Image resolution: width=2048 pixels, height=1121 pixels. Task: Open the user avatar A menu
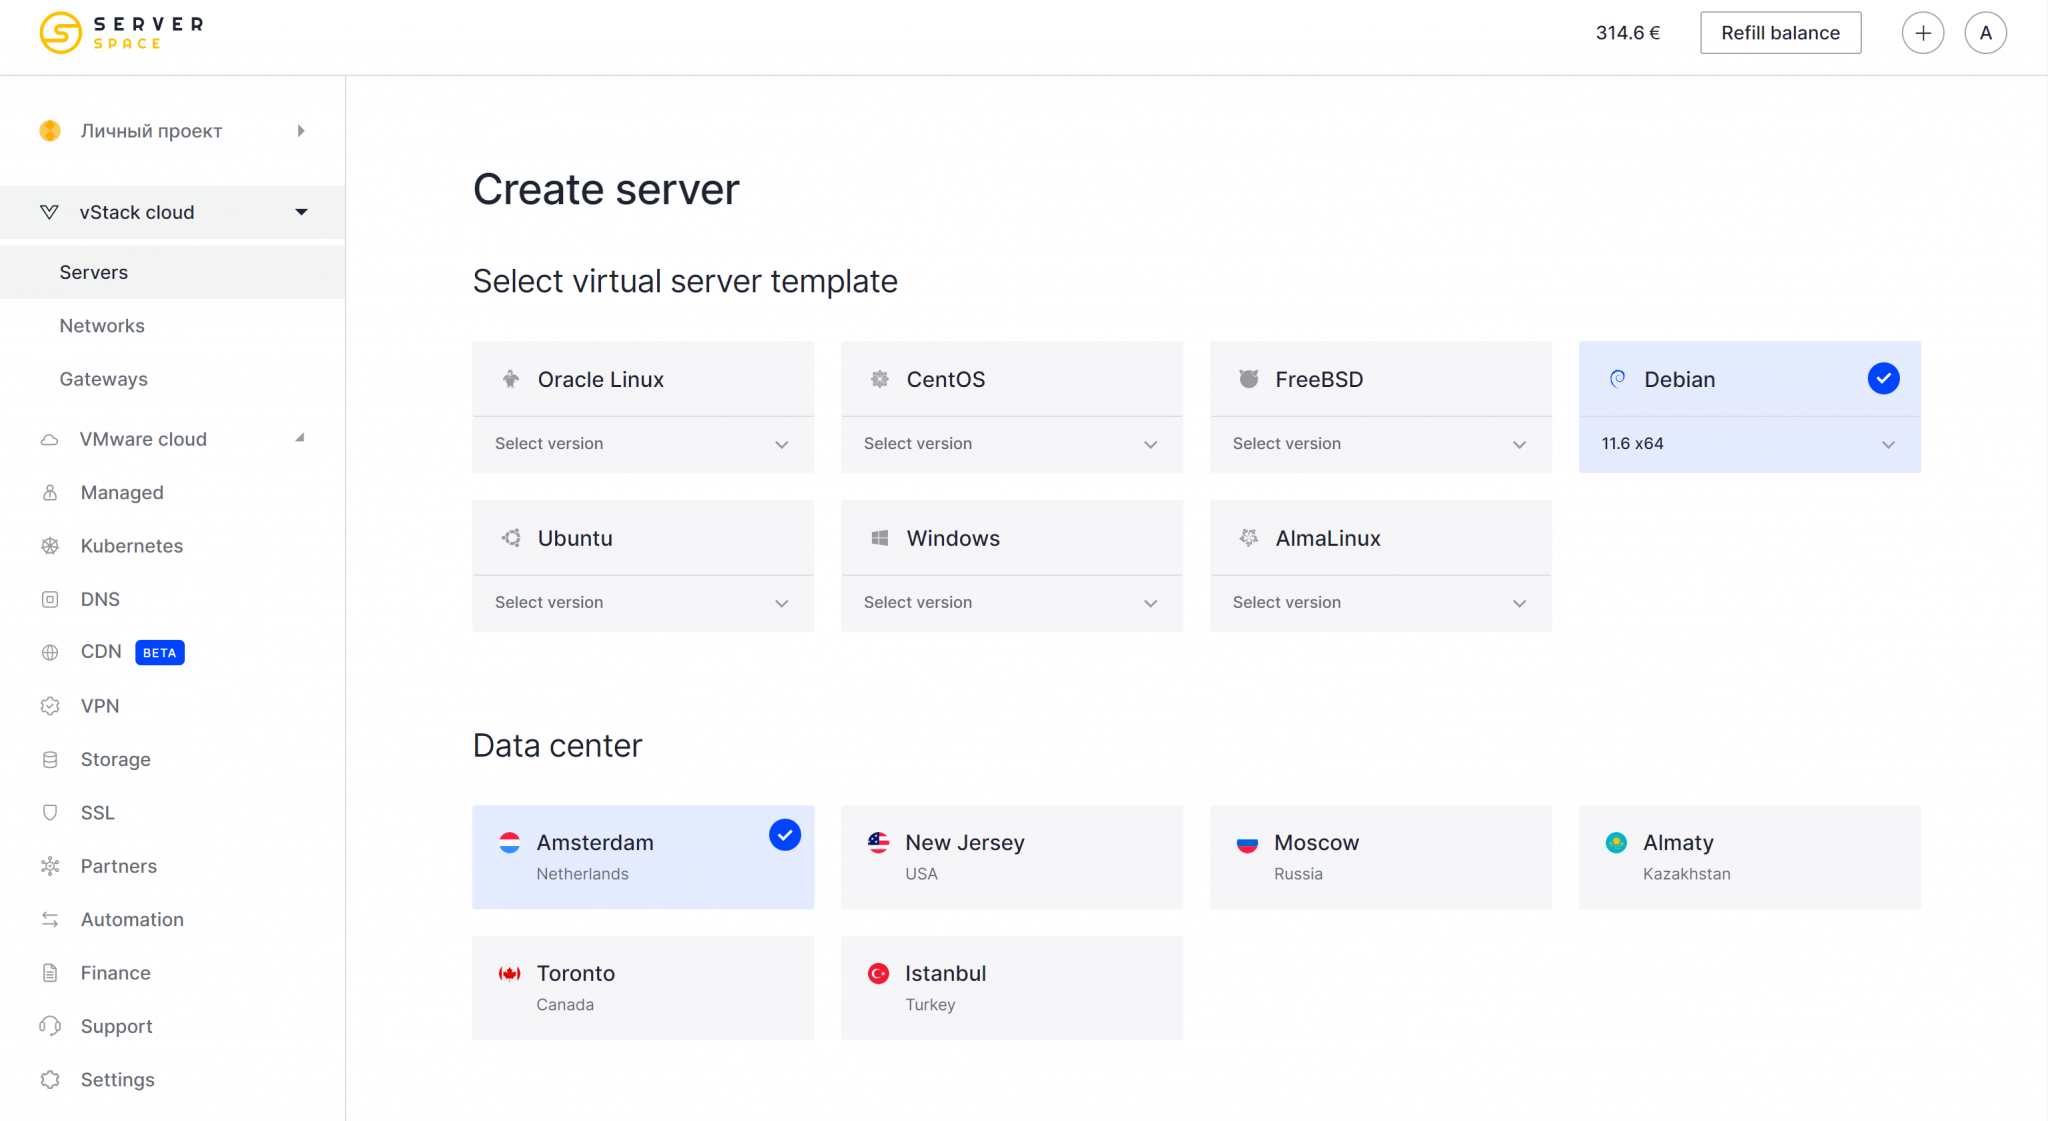(1985, 33)
